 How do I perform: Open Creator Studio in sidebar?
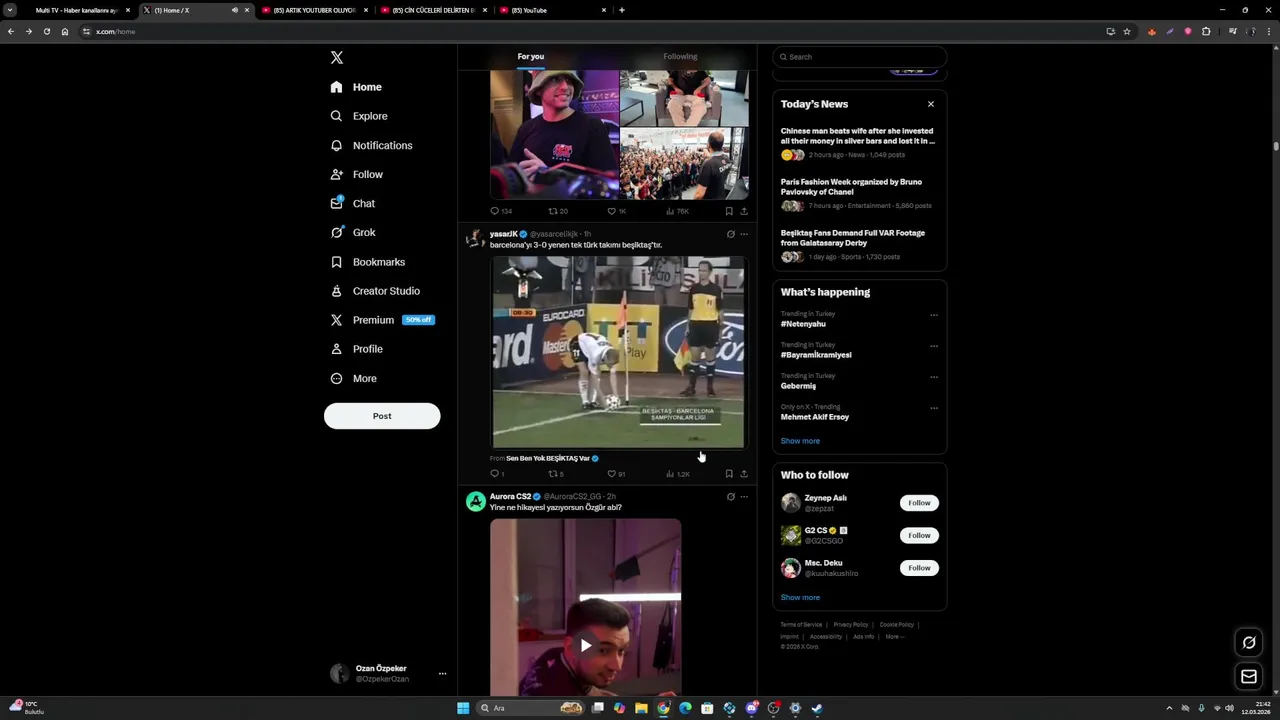tap(375, 291)
